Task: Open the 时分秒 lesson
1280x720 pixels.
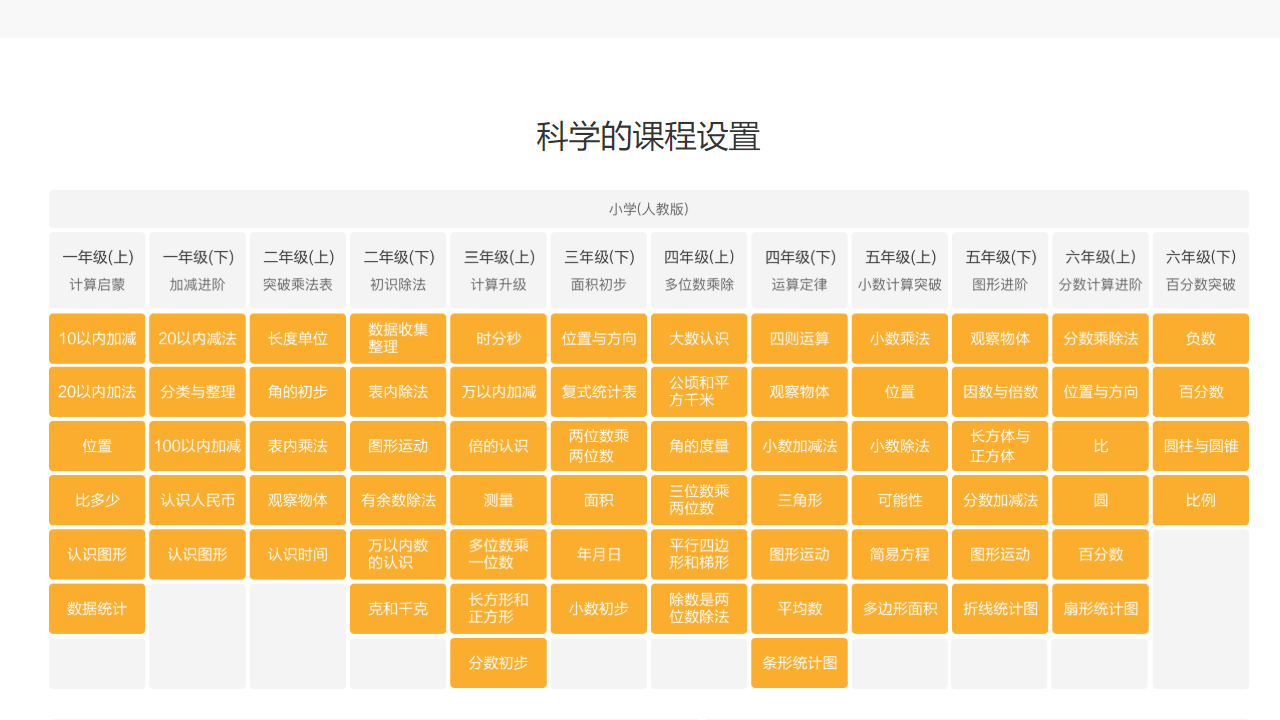Action: (498, 338)
